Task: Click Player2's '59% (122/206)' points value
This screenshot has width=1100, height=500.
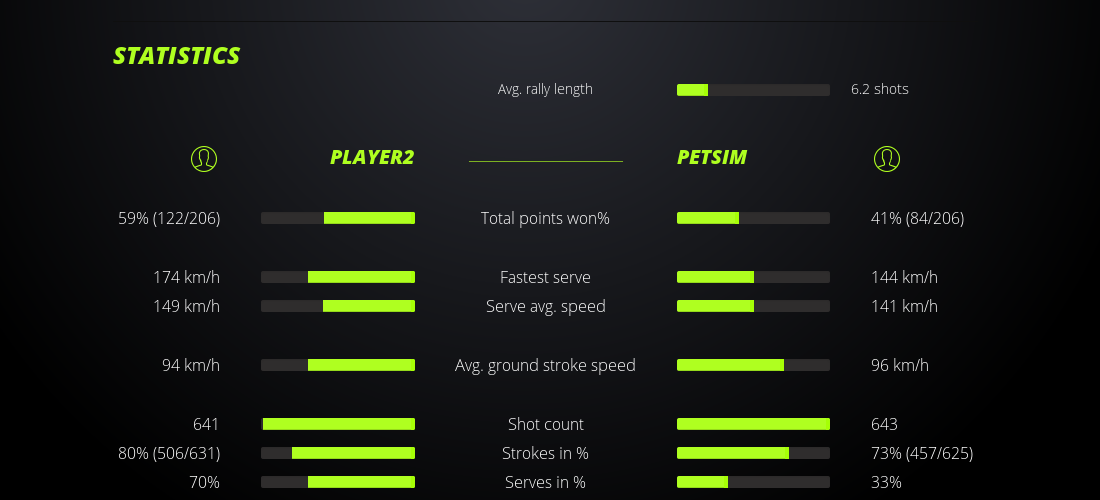Action: coord(169,218)
